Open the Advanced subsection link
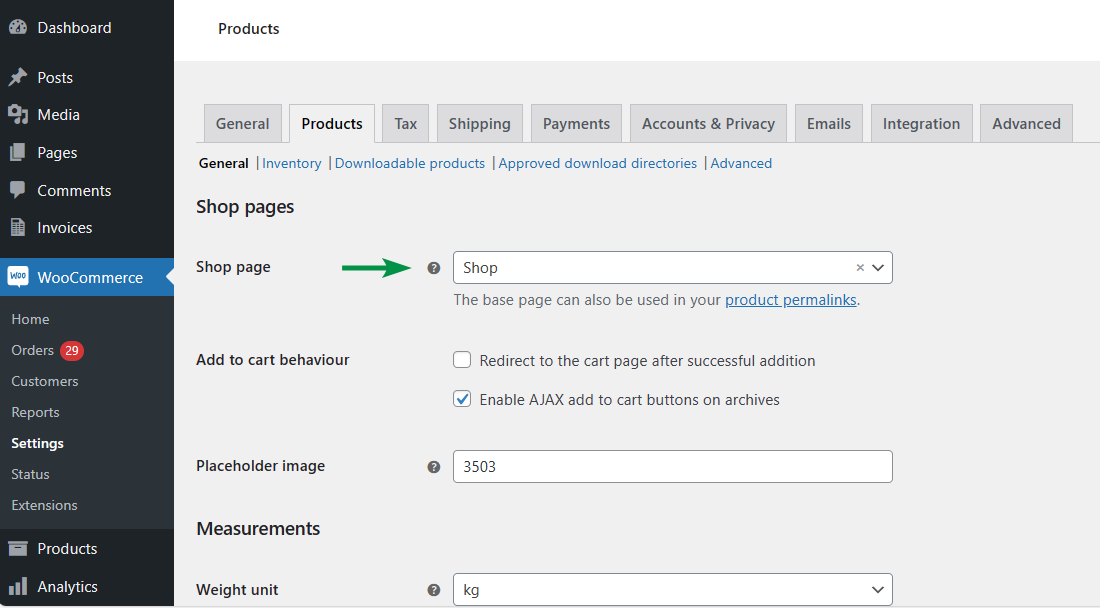 pos(741,163)
